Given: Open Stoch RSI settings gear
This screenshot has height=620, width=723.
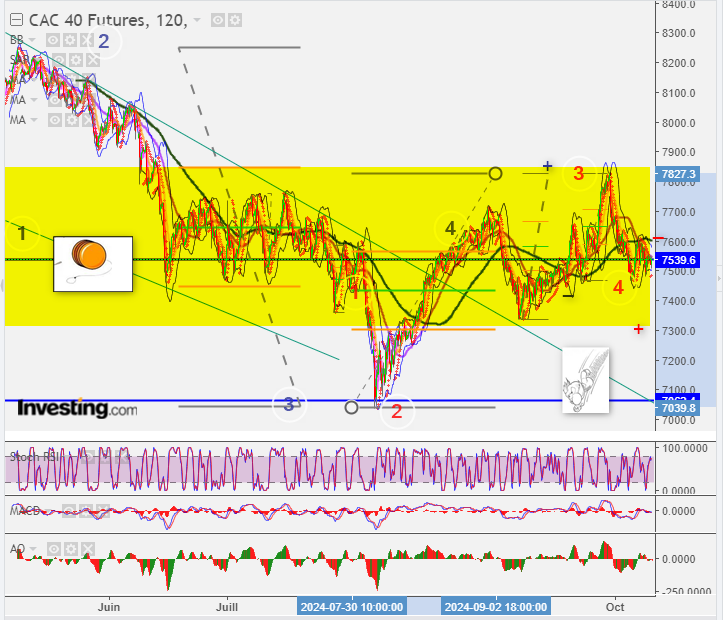Looking at the screenshot, I should click(x=104, y=457).
